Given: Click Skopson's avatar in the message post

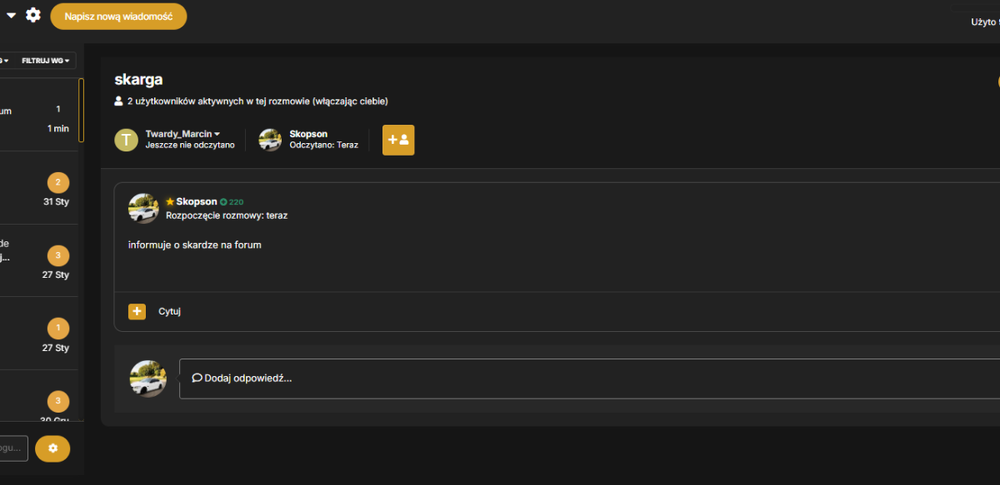Looking at the screenshot, I should [x=143, y=208].
